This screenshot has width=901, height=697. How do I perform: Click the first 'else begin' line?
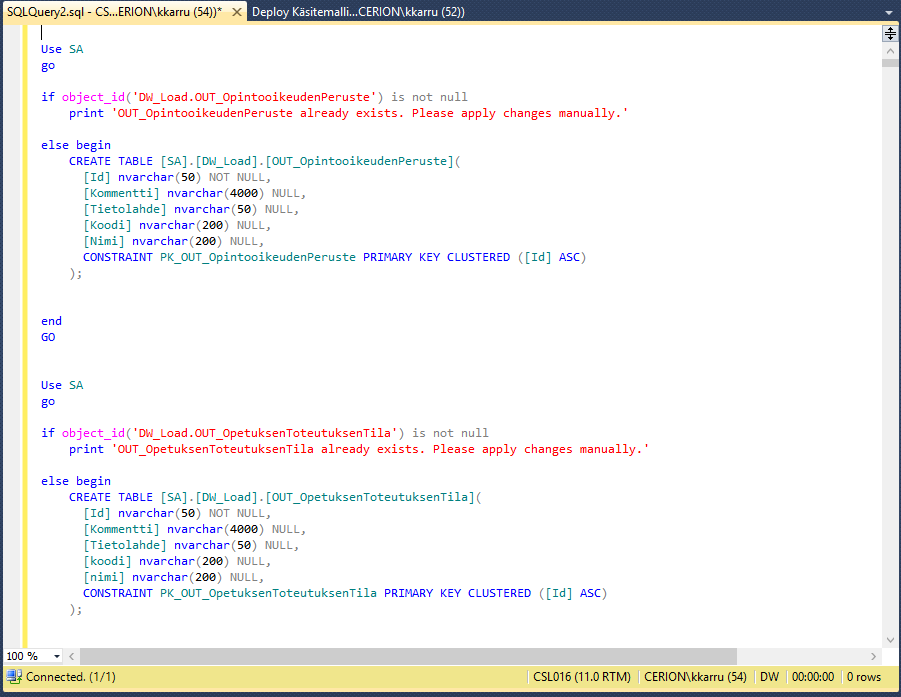pyautogui.click(x=76, y=145)
